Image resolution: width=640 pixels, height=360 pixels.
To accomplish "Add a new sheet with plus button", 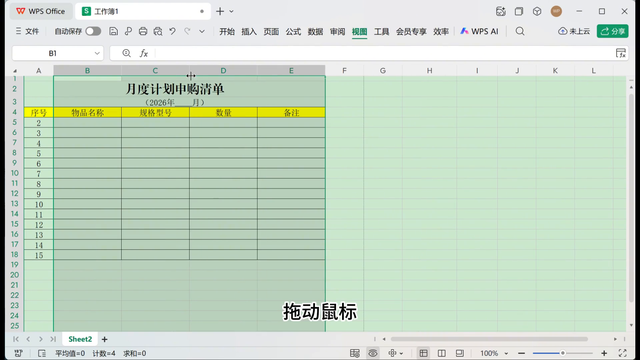I will (x=104, y=339).
